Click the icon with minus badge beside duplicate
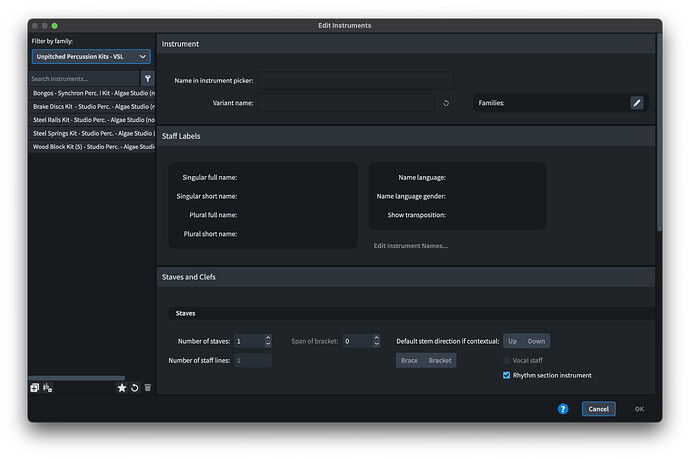 coord(48,388)
